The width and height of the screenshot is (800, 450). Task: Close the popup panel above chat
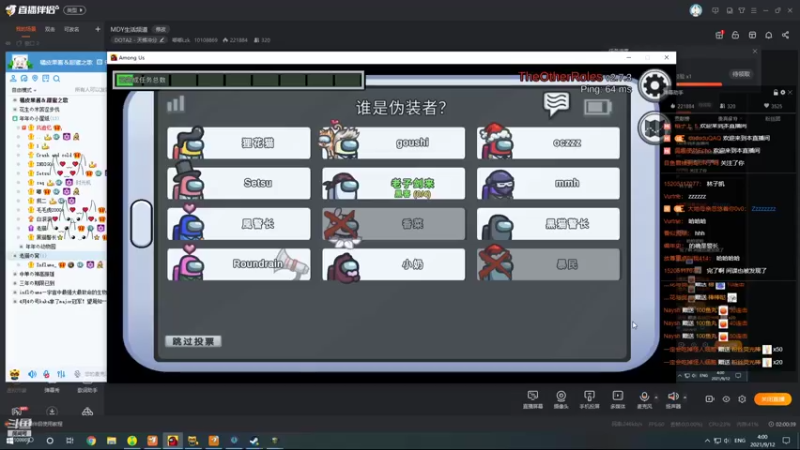[x=755, y=51]
